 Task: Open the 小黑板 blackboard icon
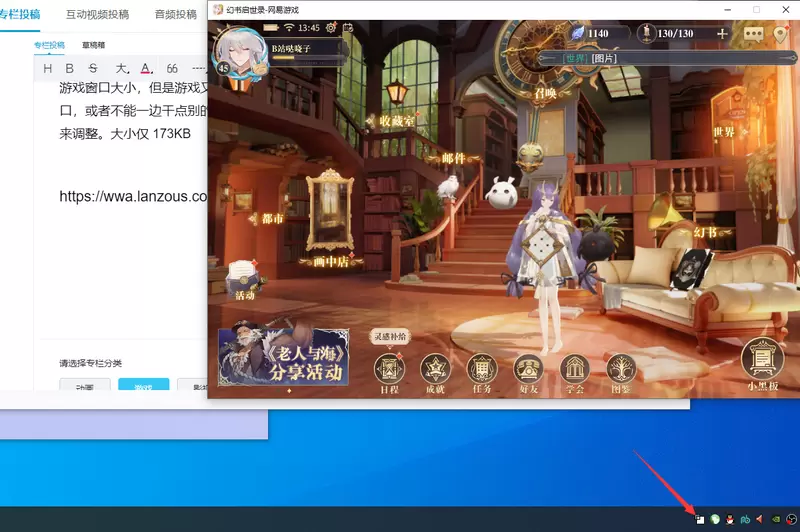coord(763,365)
